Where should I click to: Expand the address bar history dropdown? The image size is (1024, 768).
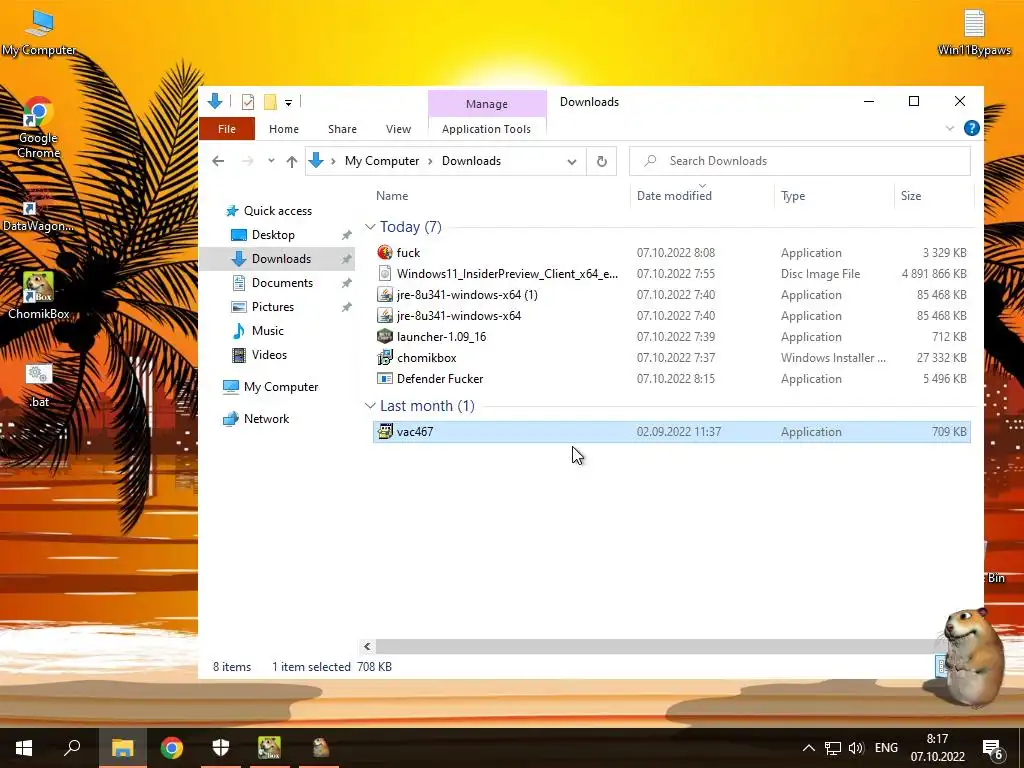[571, 161]
